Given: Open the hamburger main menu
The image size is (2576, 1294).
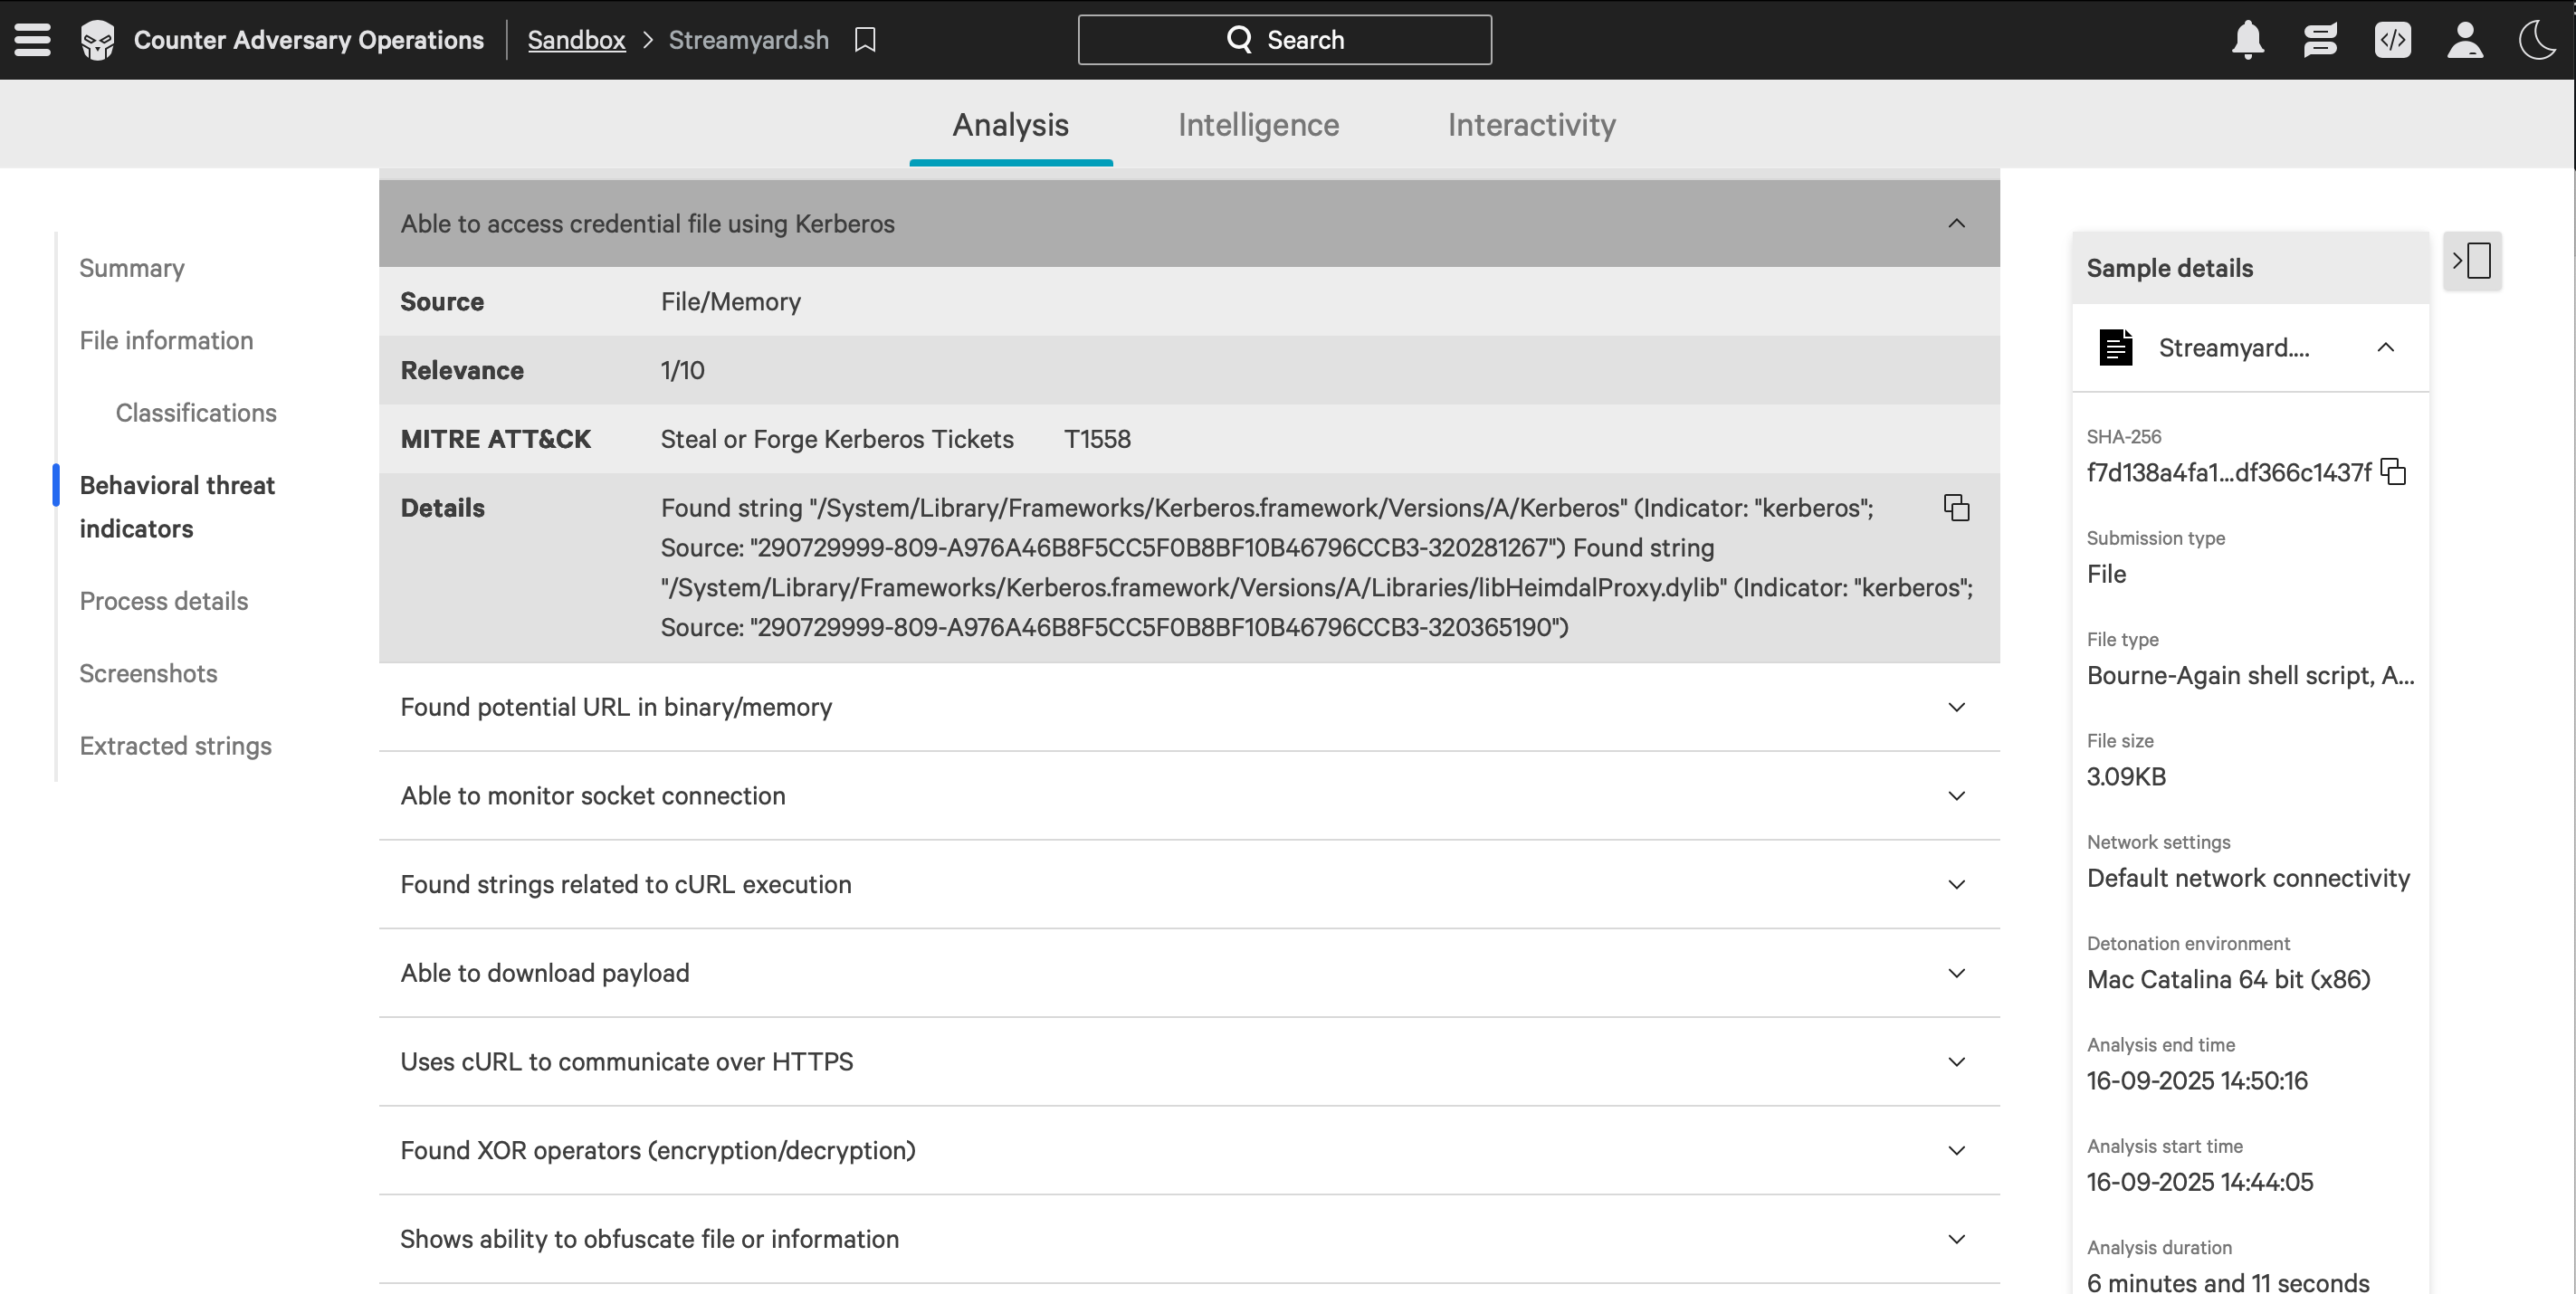Looking at the screenshot, I should [32, 40].
